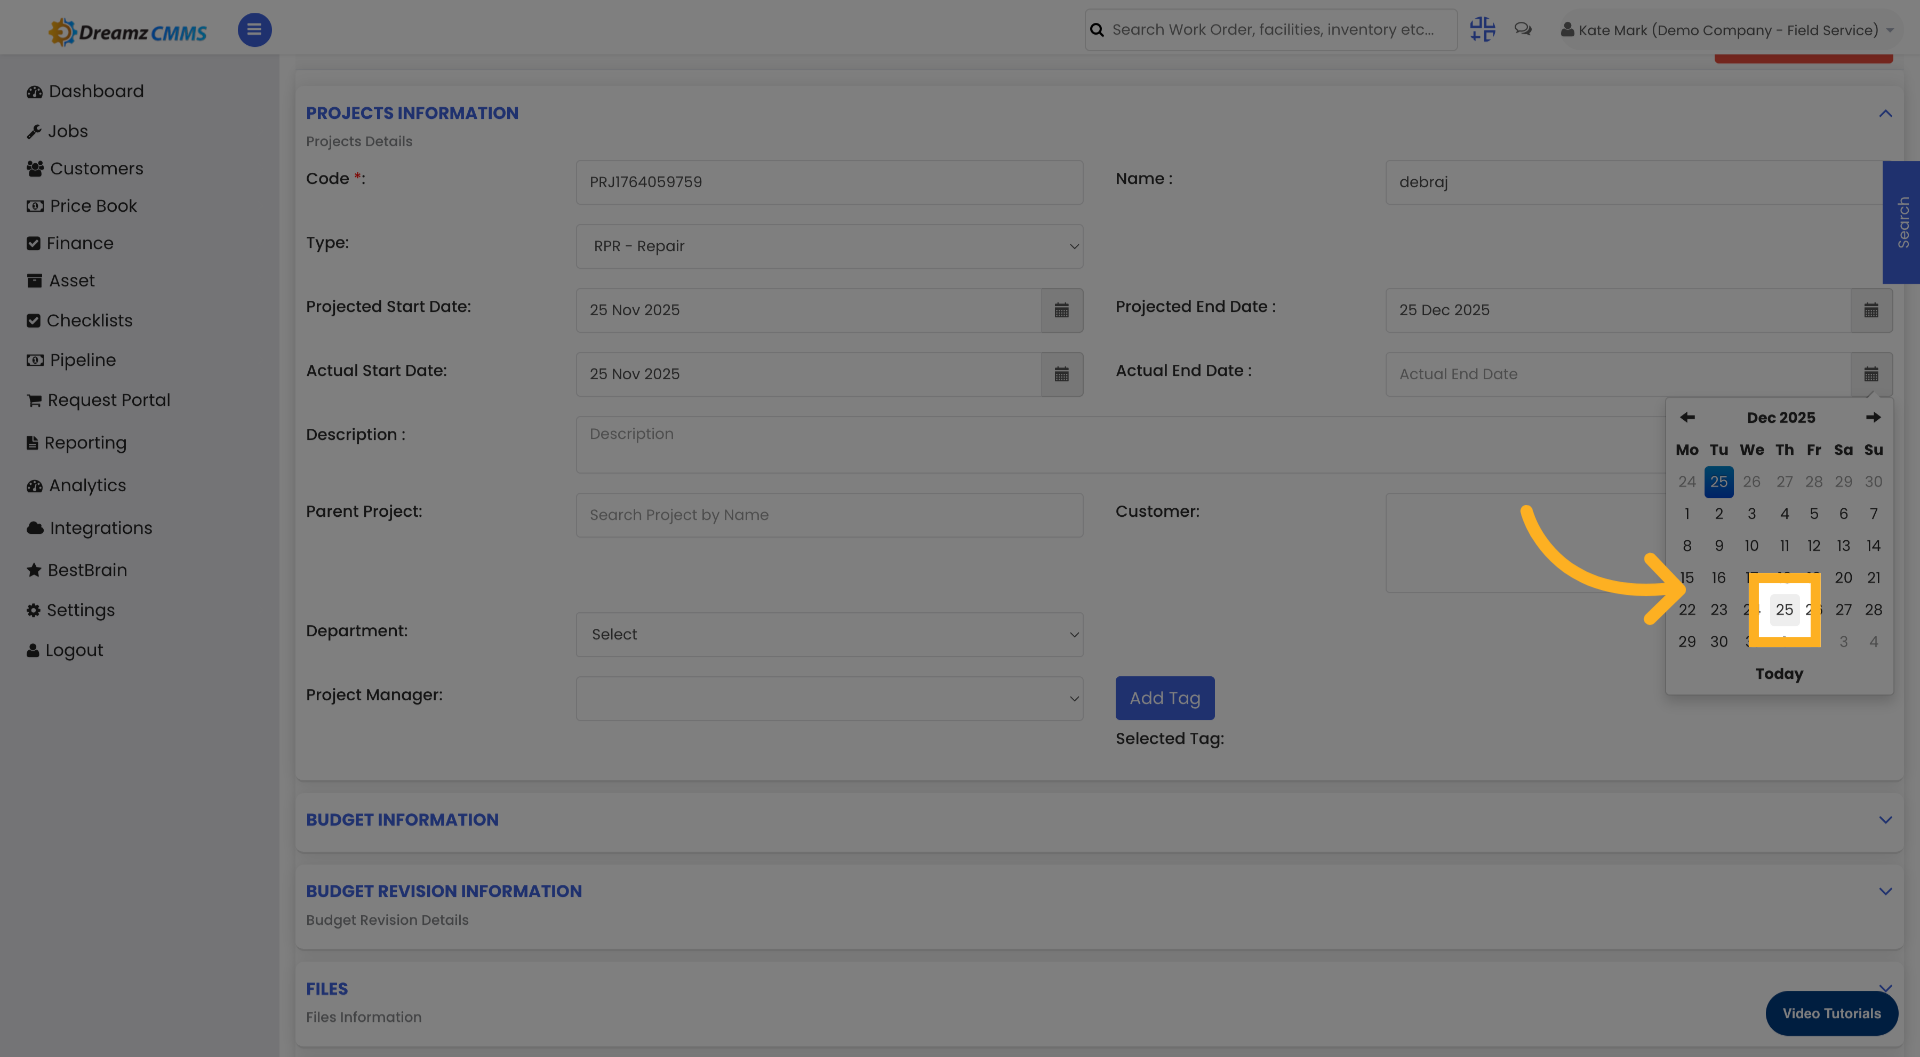Viewport: 1920px width, 1057px height.
Task: Click the Name field containing debraj
Action: coord(1634,182)
